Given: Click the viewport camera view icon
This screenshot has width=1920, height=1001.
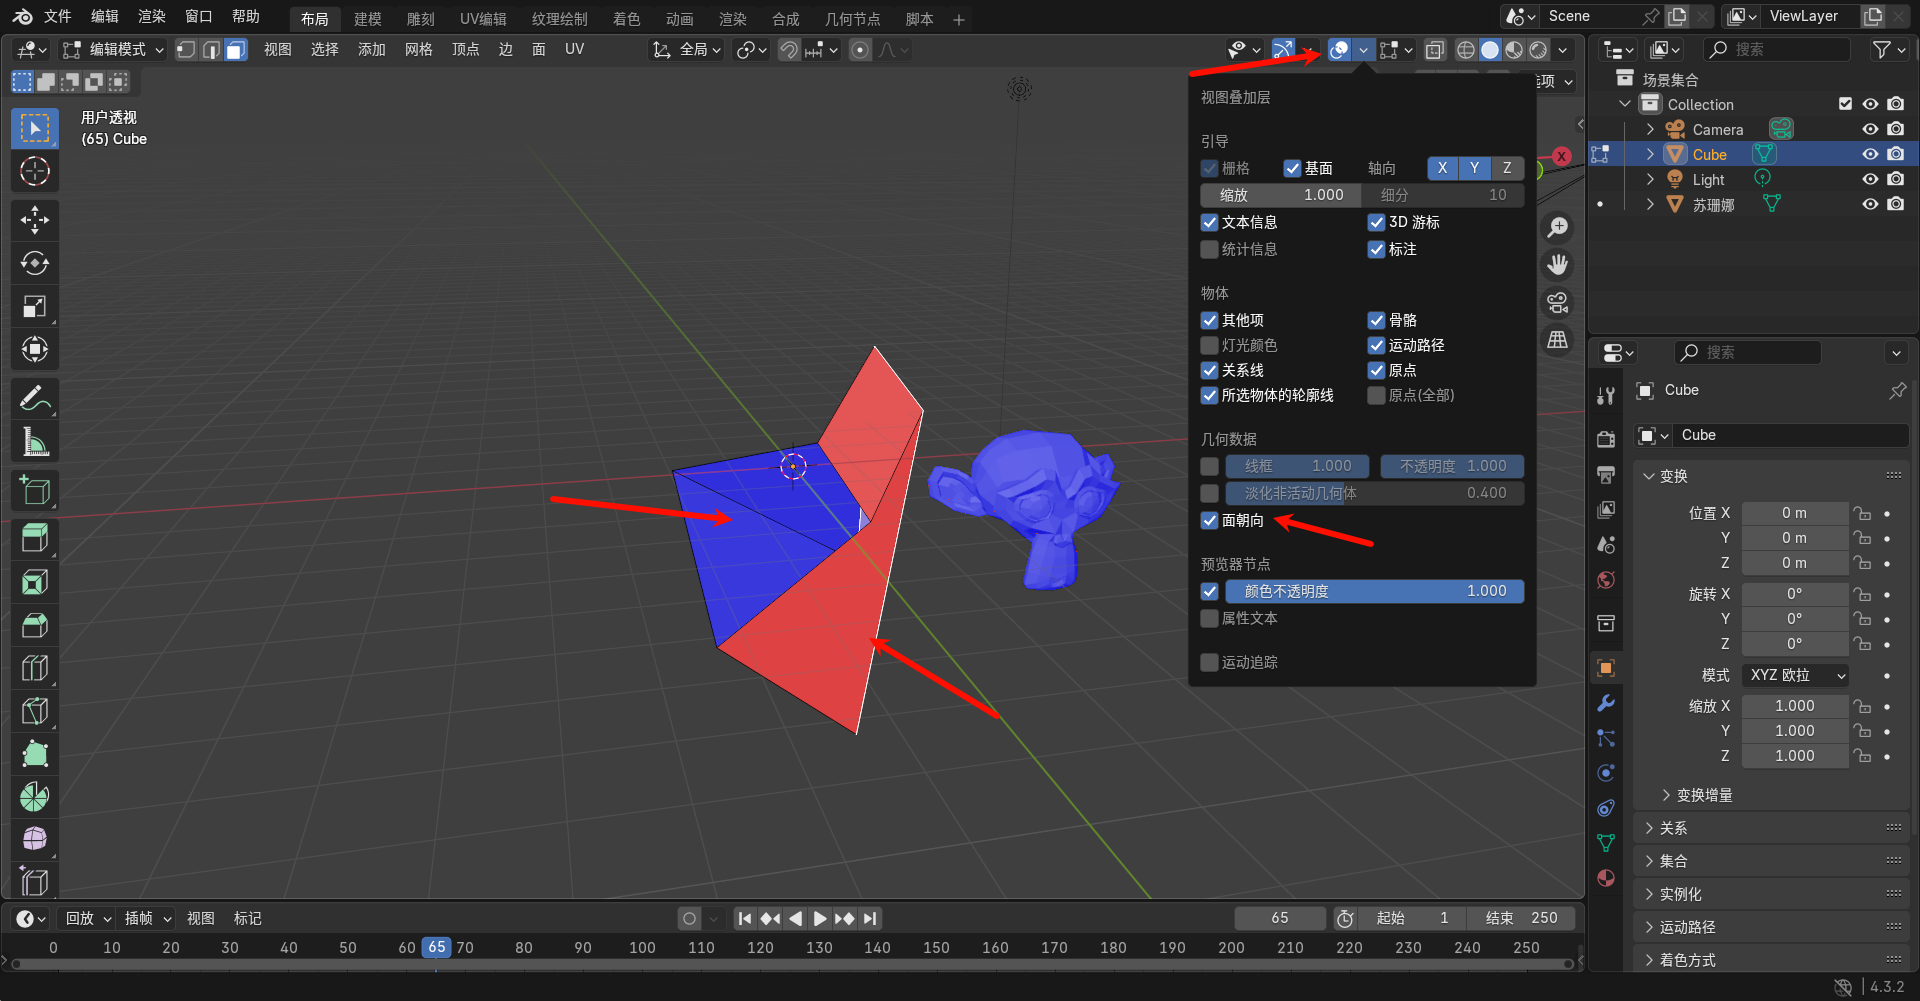Looking at the screenshot, I should pos(1557,303).
